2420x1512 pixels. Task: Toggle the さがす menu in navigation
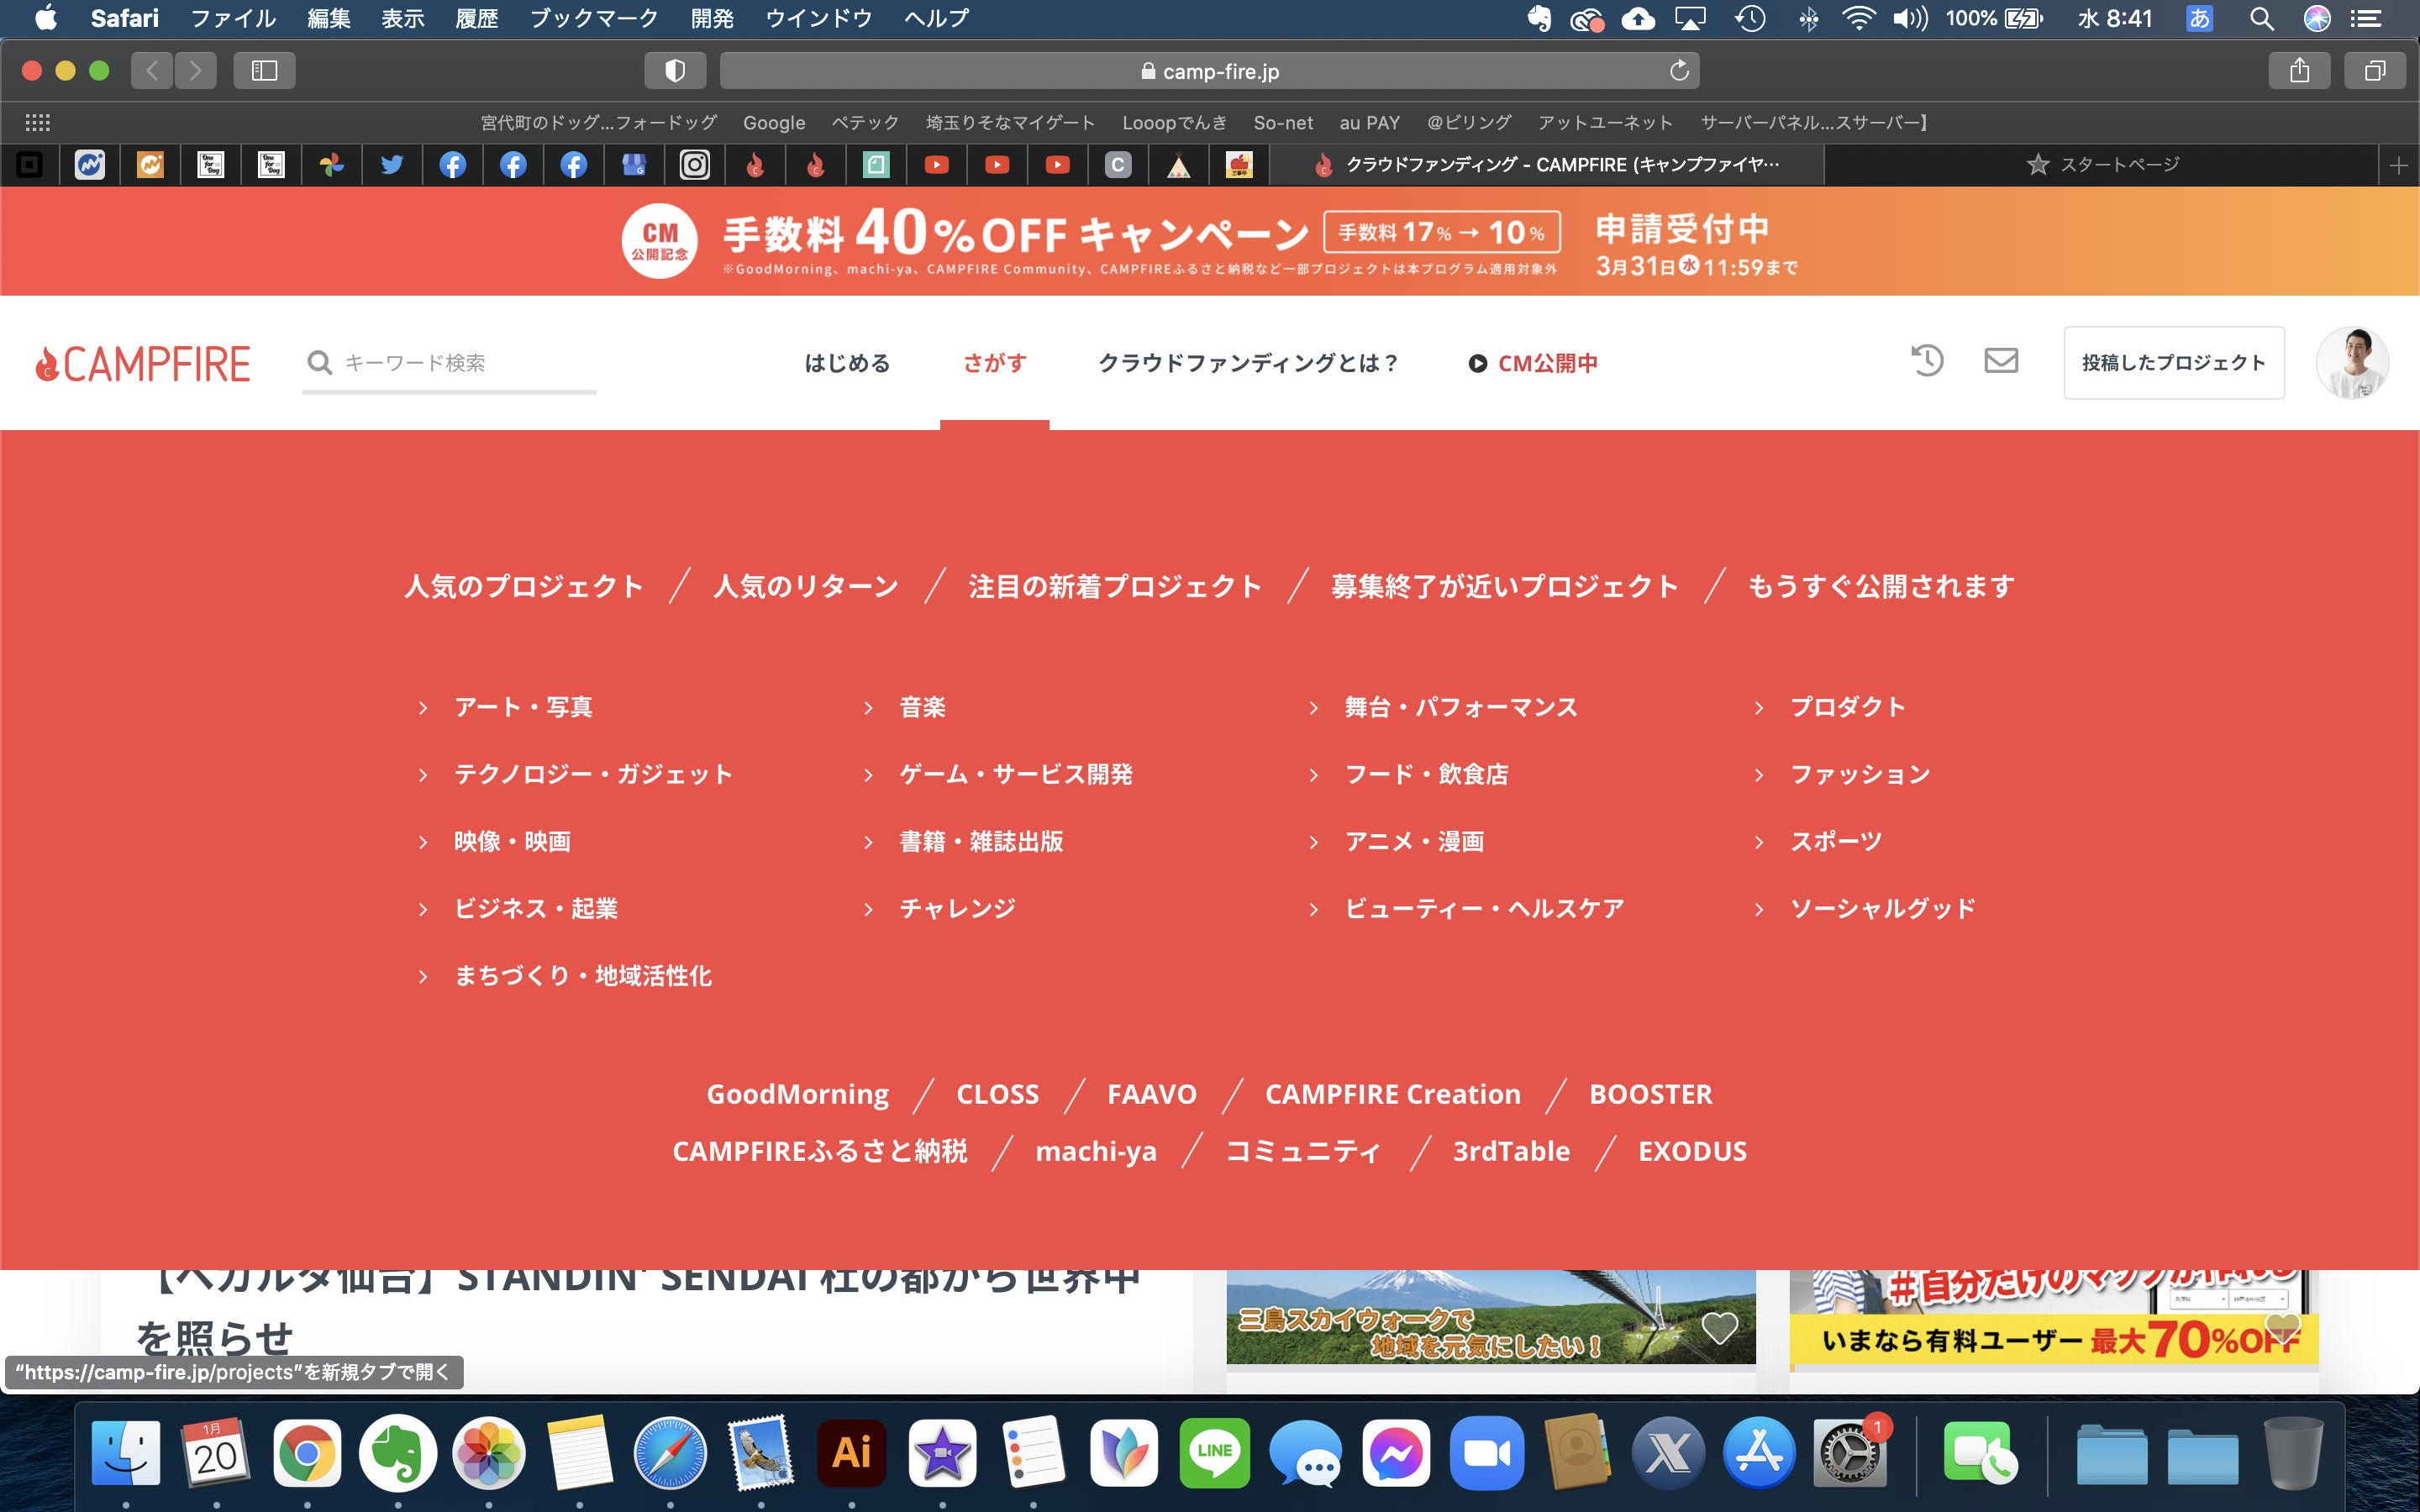click(x=994, y=363)
